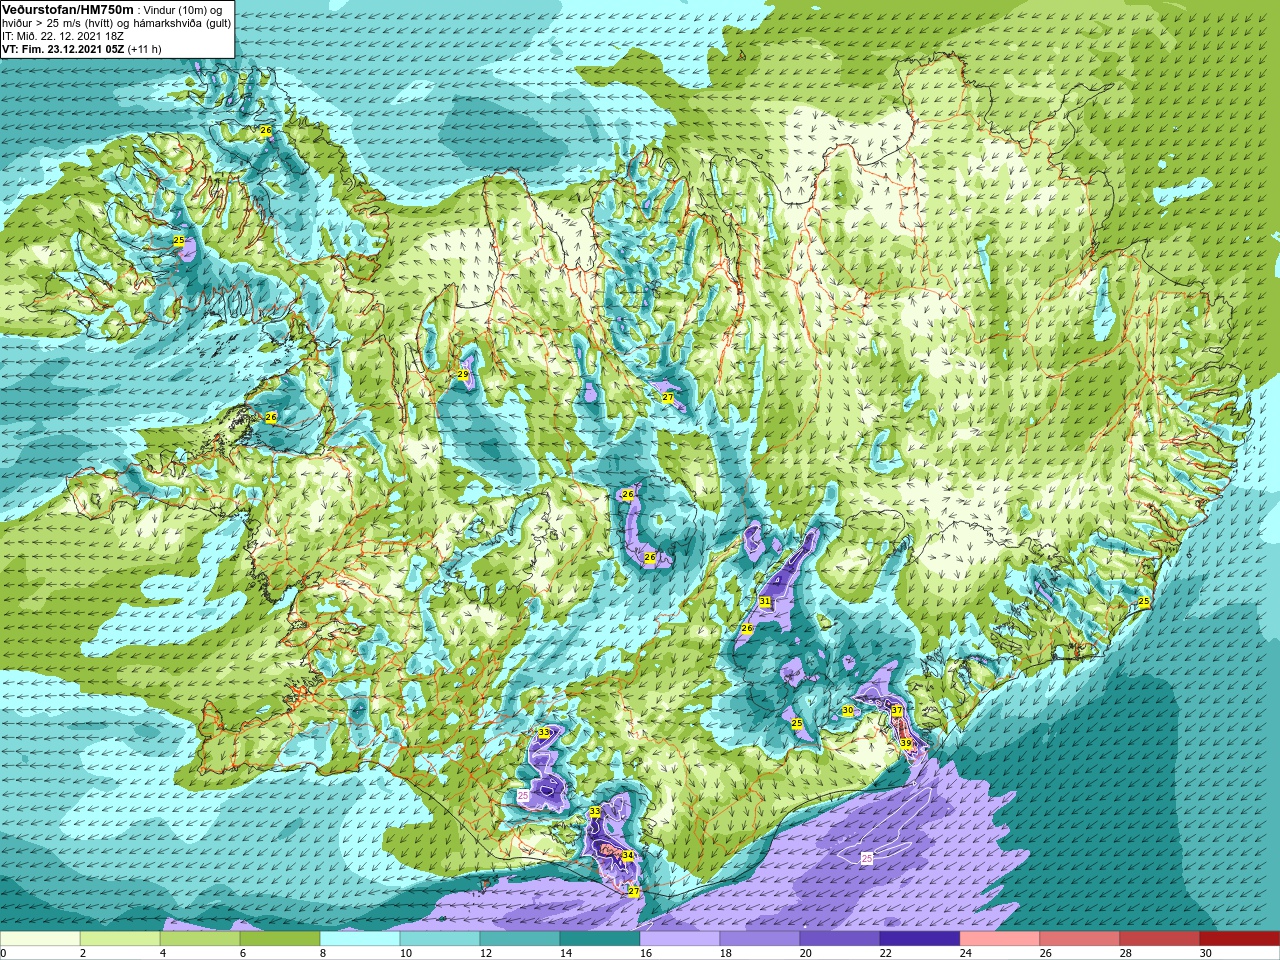
Task: Click the yellow gust marker labeled 34
Action: [628, 855]
